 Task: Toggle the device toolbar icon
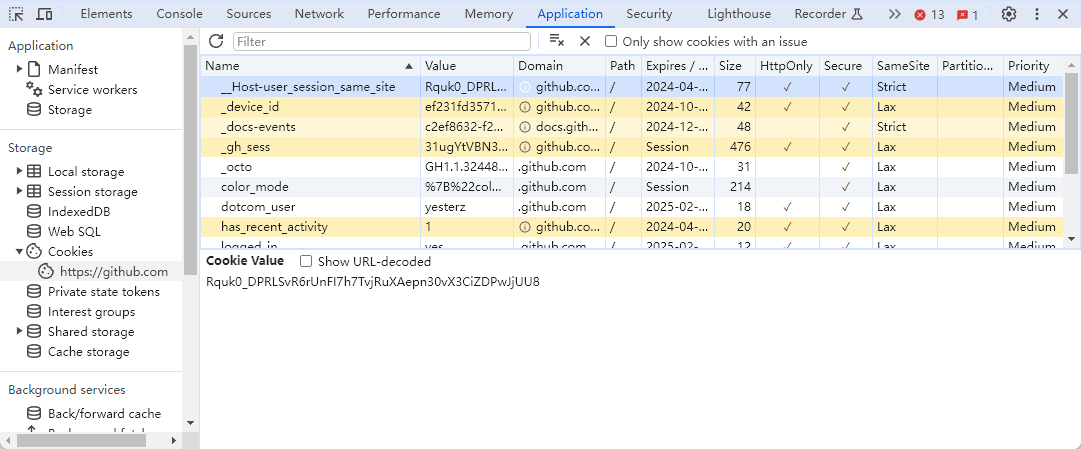point(44,14)
